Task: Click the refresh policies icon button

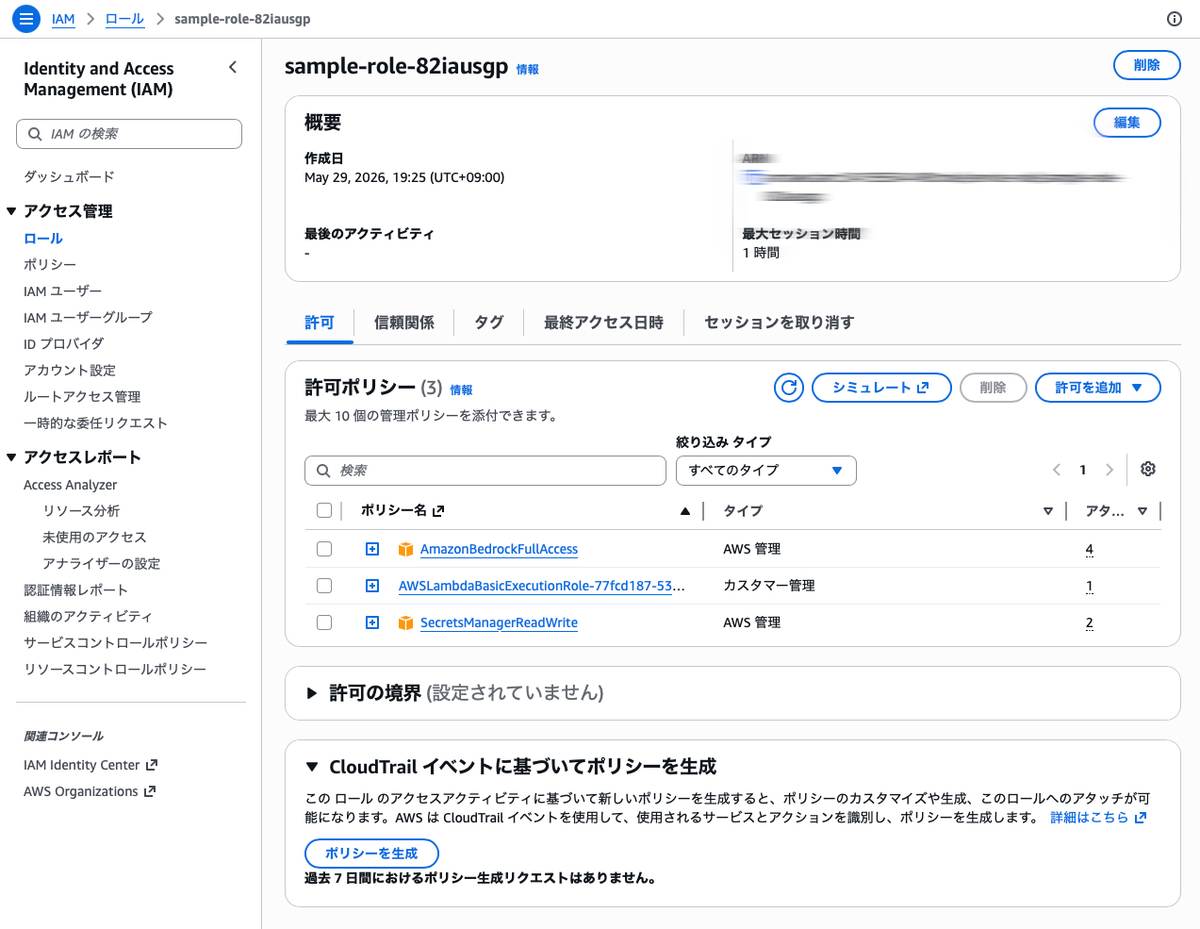Action: click(789, 388)
